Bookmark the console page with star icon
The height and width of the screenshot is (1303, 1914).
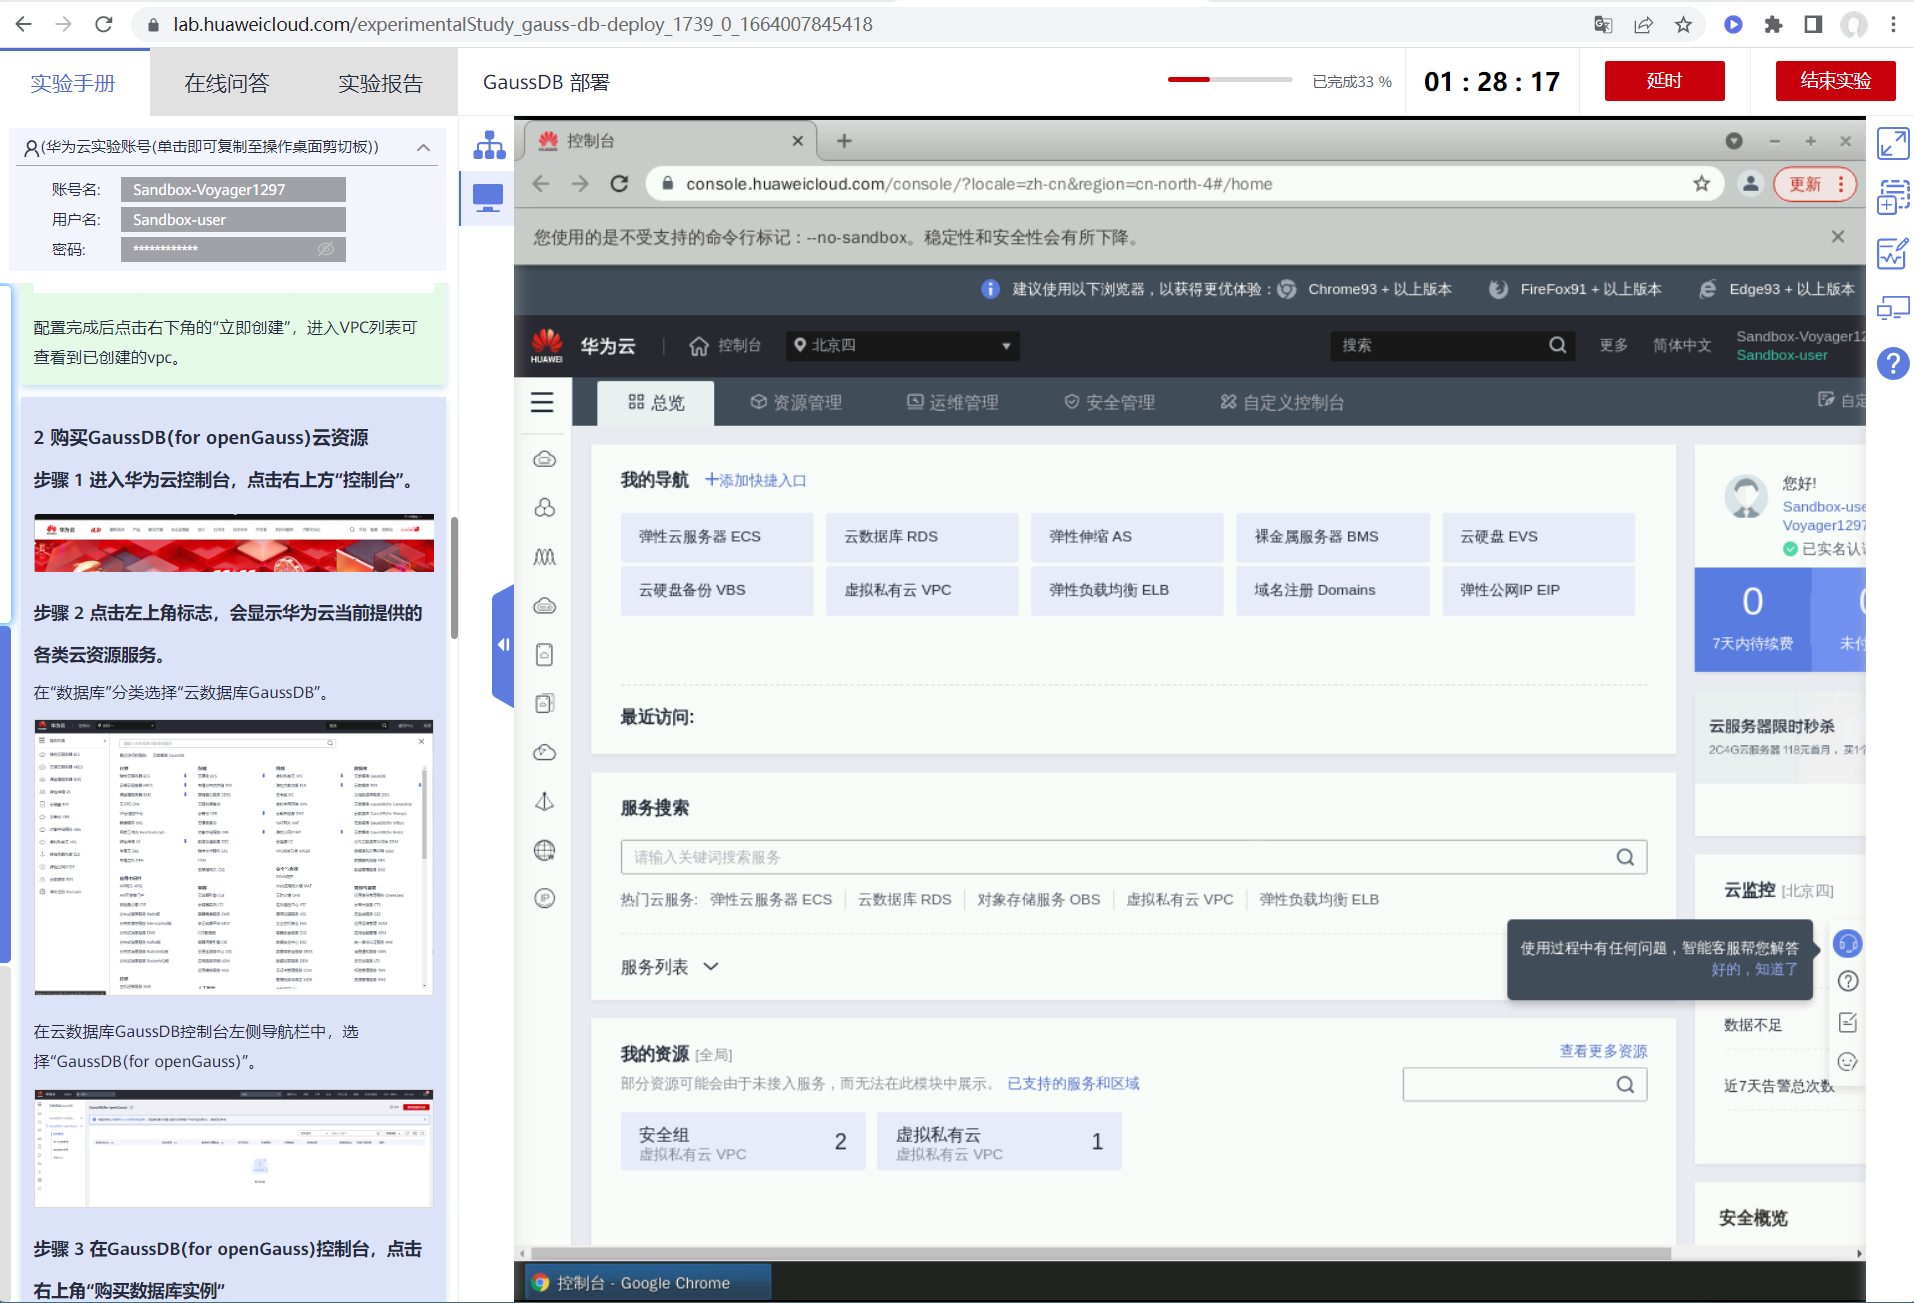pyautogui.click(x=1702, y=184)
